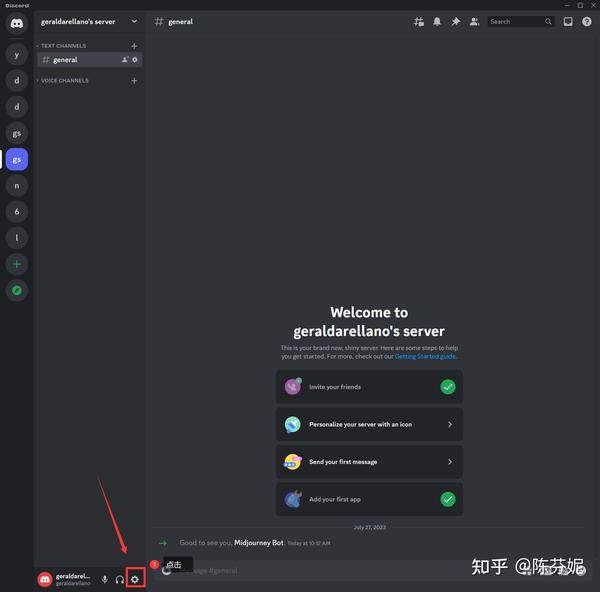This screenshot has width=600, height=592.
Task: Click chevron on 'Send your first message'
Action: click(x=450, y=462)
